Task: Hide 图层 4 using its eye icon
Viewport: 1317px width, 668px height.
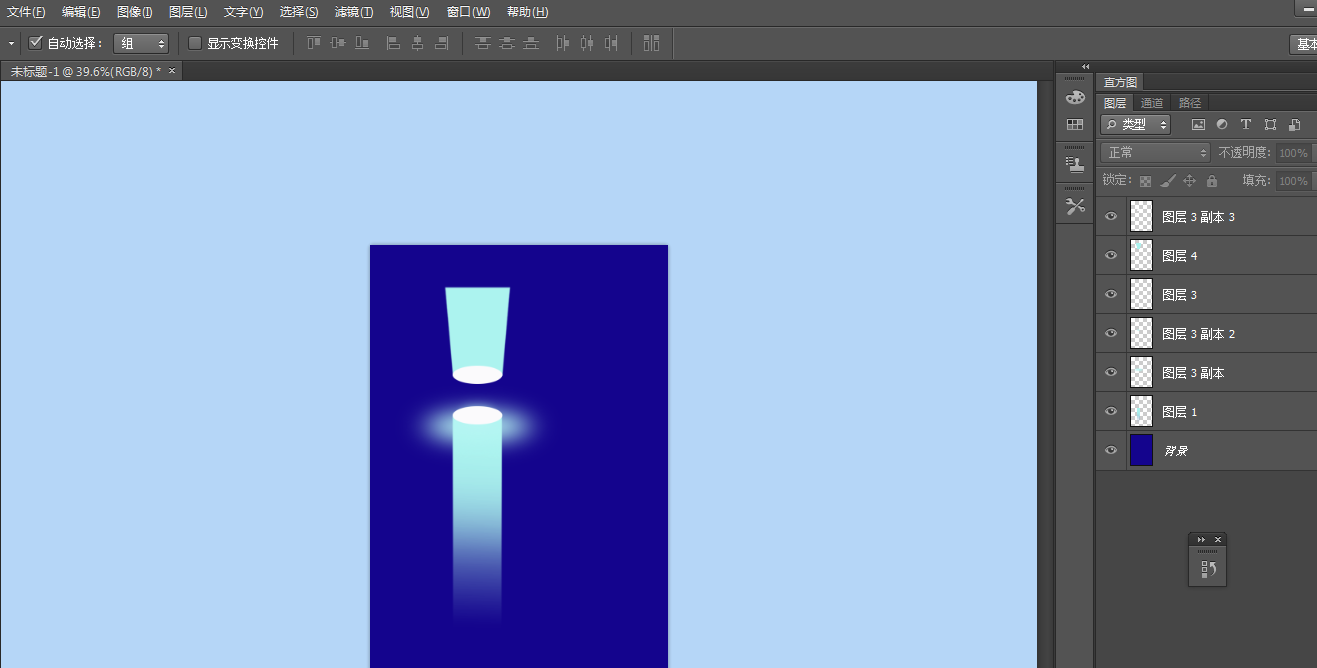Action: pyautogui.click(x=1110, y=255)
